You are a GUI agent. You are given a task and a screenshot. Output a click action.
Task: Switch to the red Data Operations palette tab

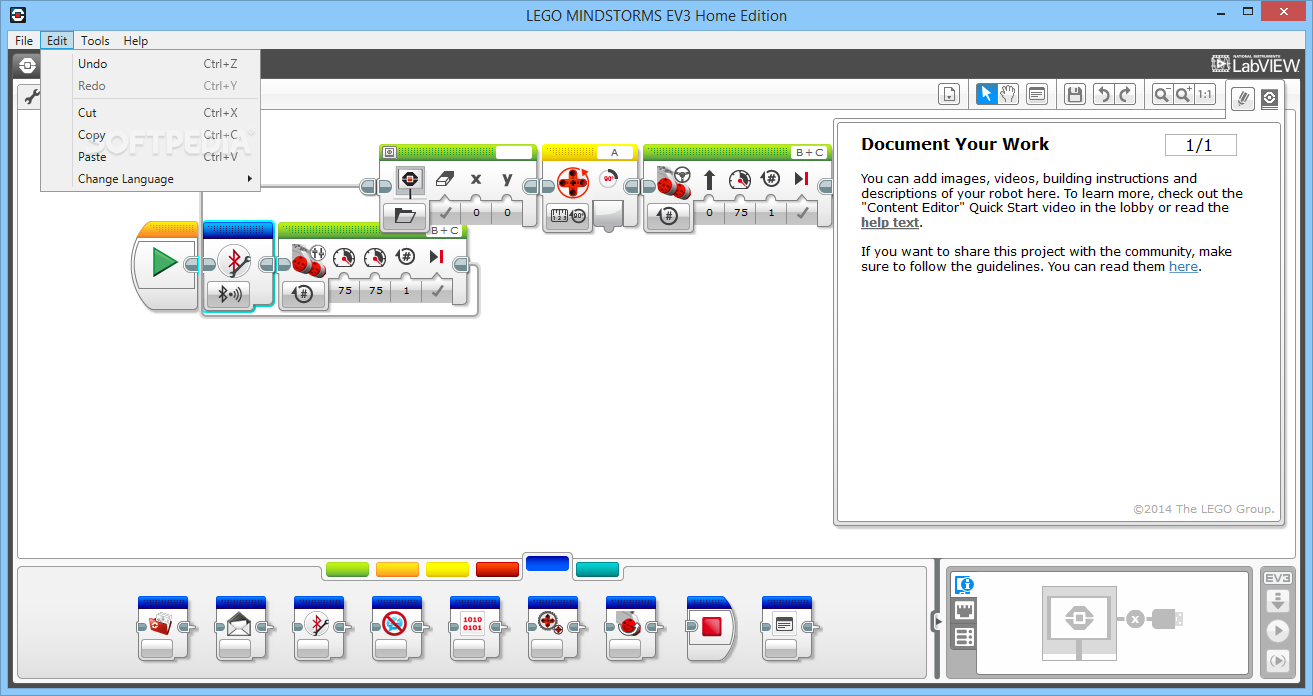click(x=497, y=570)
